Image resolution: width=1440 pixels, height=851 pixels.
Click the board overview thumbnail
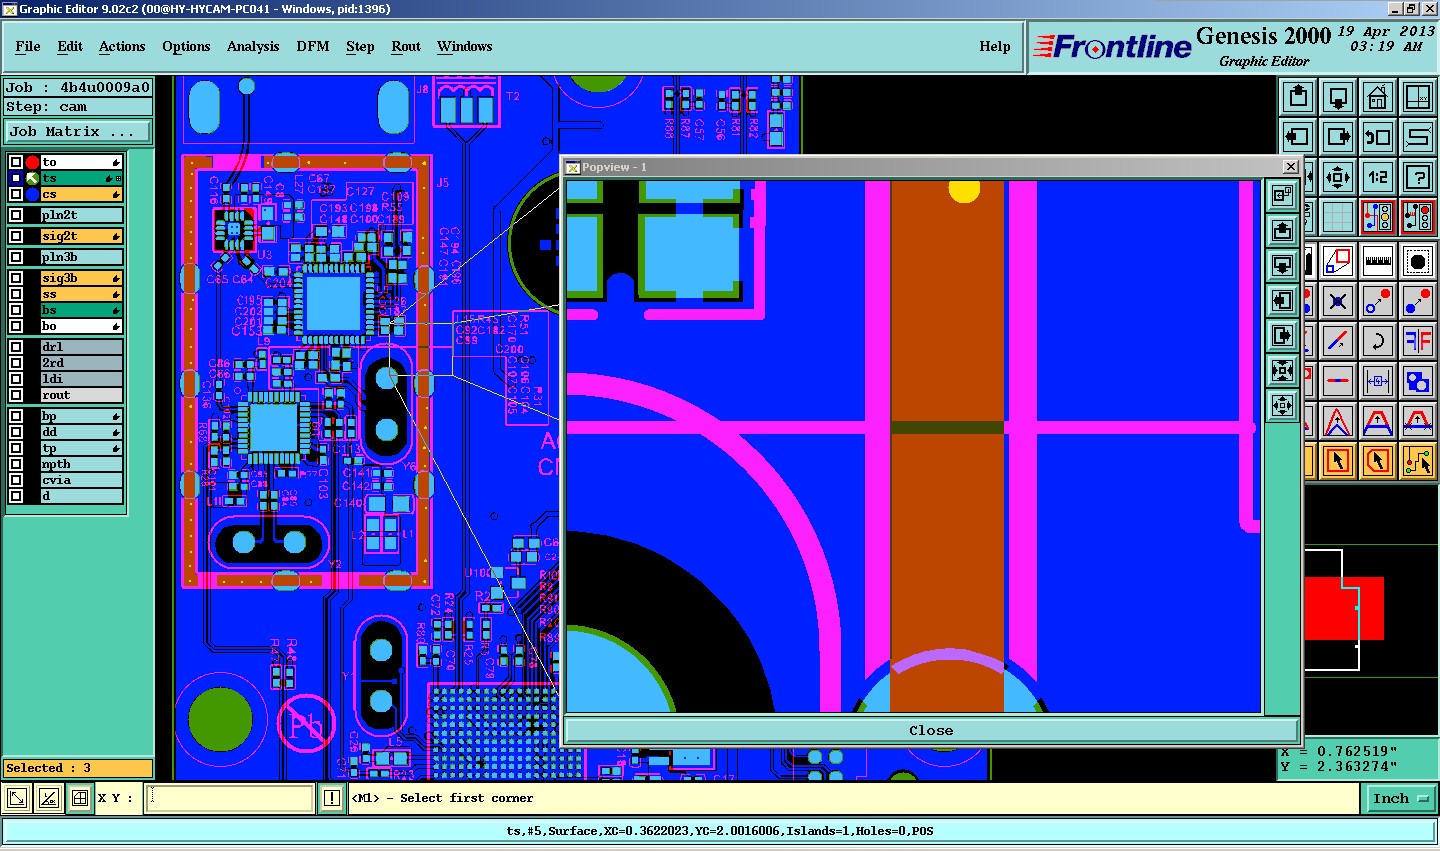[x=1371, y=610]
